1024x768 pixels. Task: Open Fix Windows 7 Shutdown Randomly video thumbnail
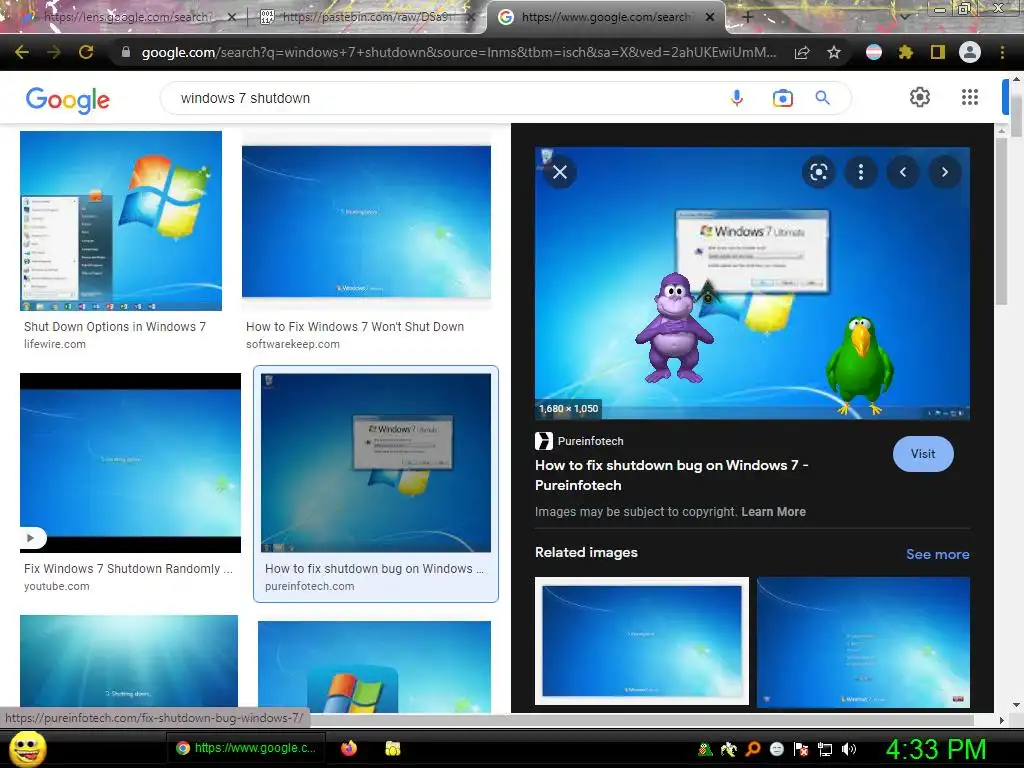(131, 463)
